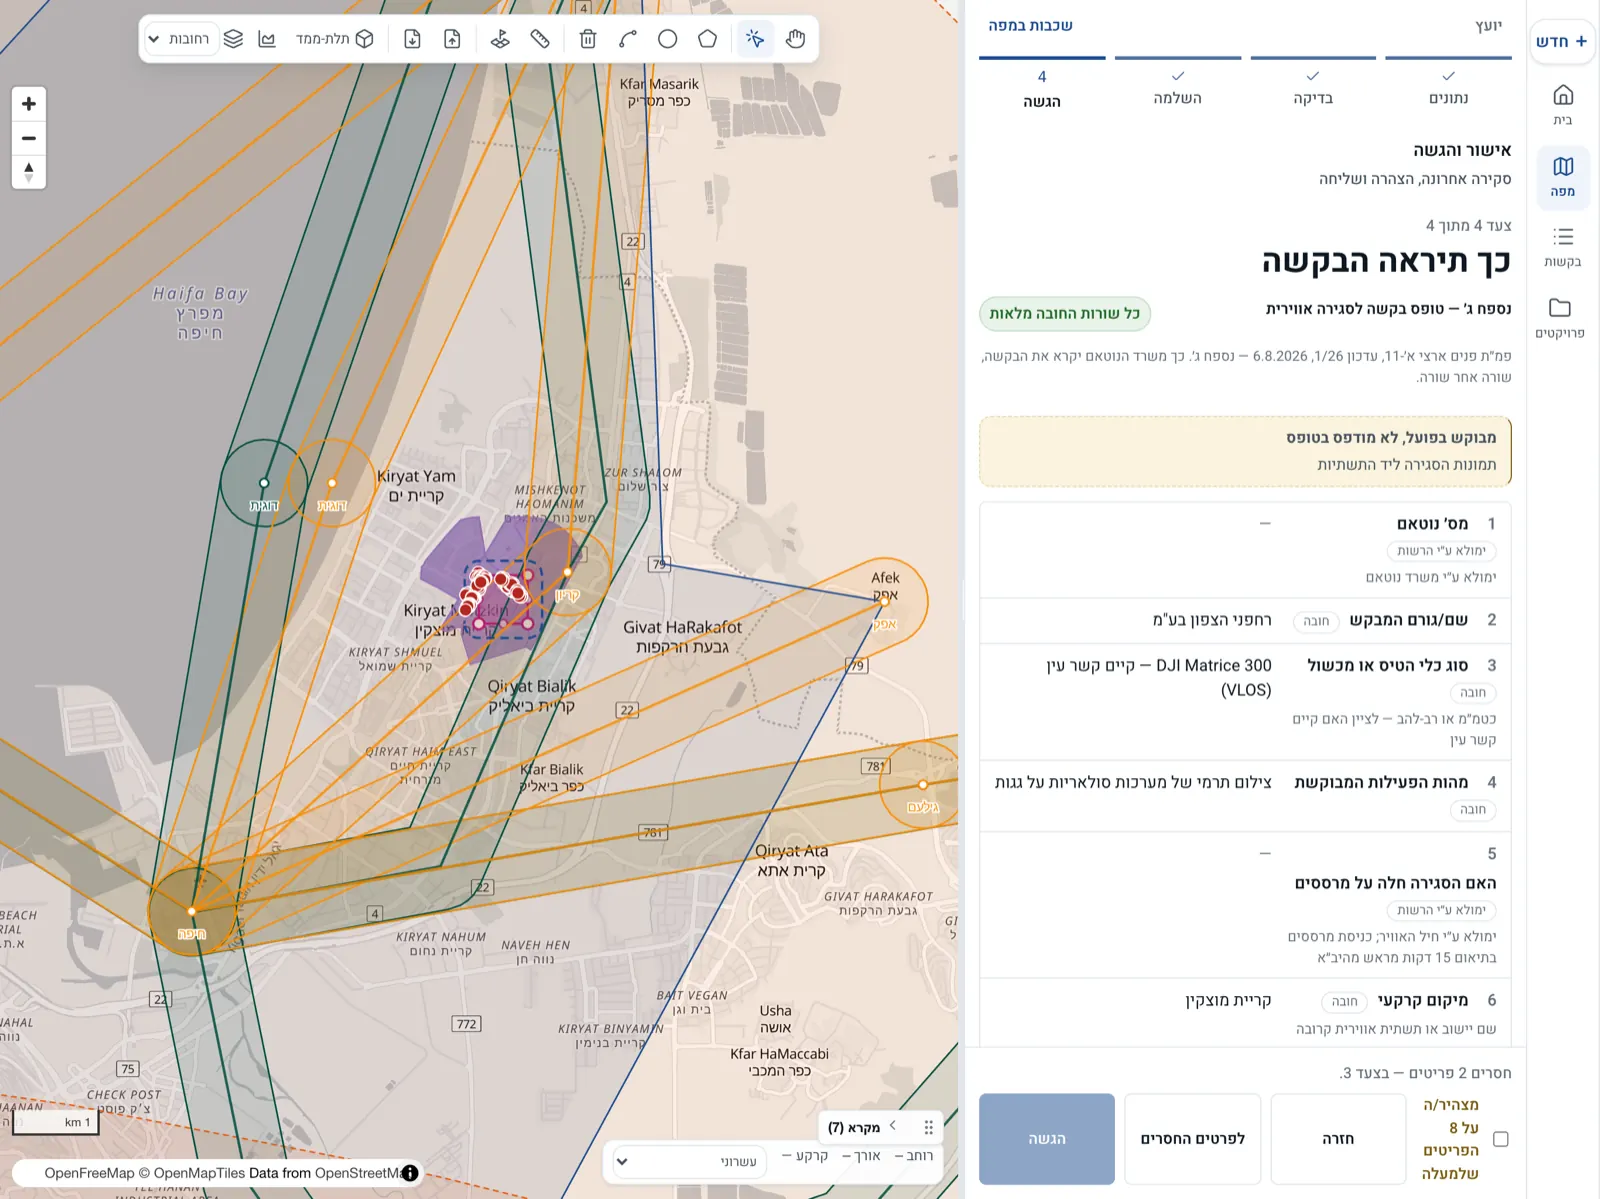
Task: Select the ruler measure tool
Action: tap(540, 39)
